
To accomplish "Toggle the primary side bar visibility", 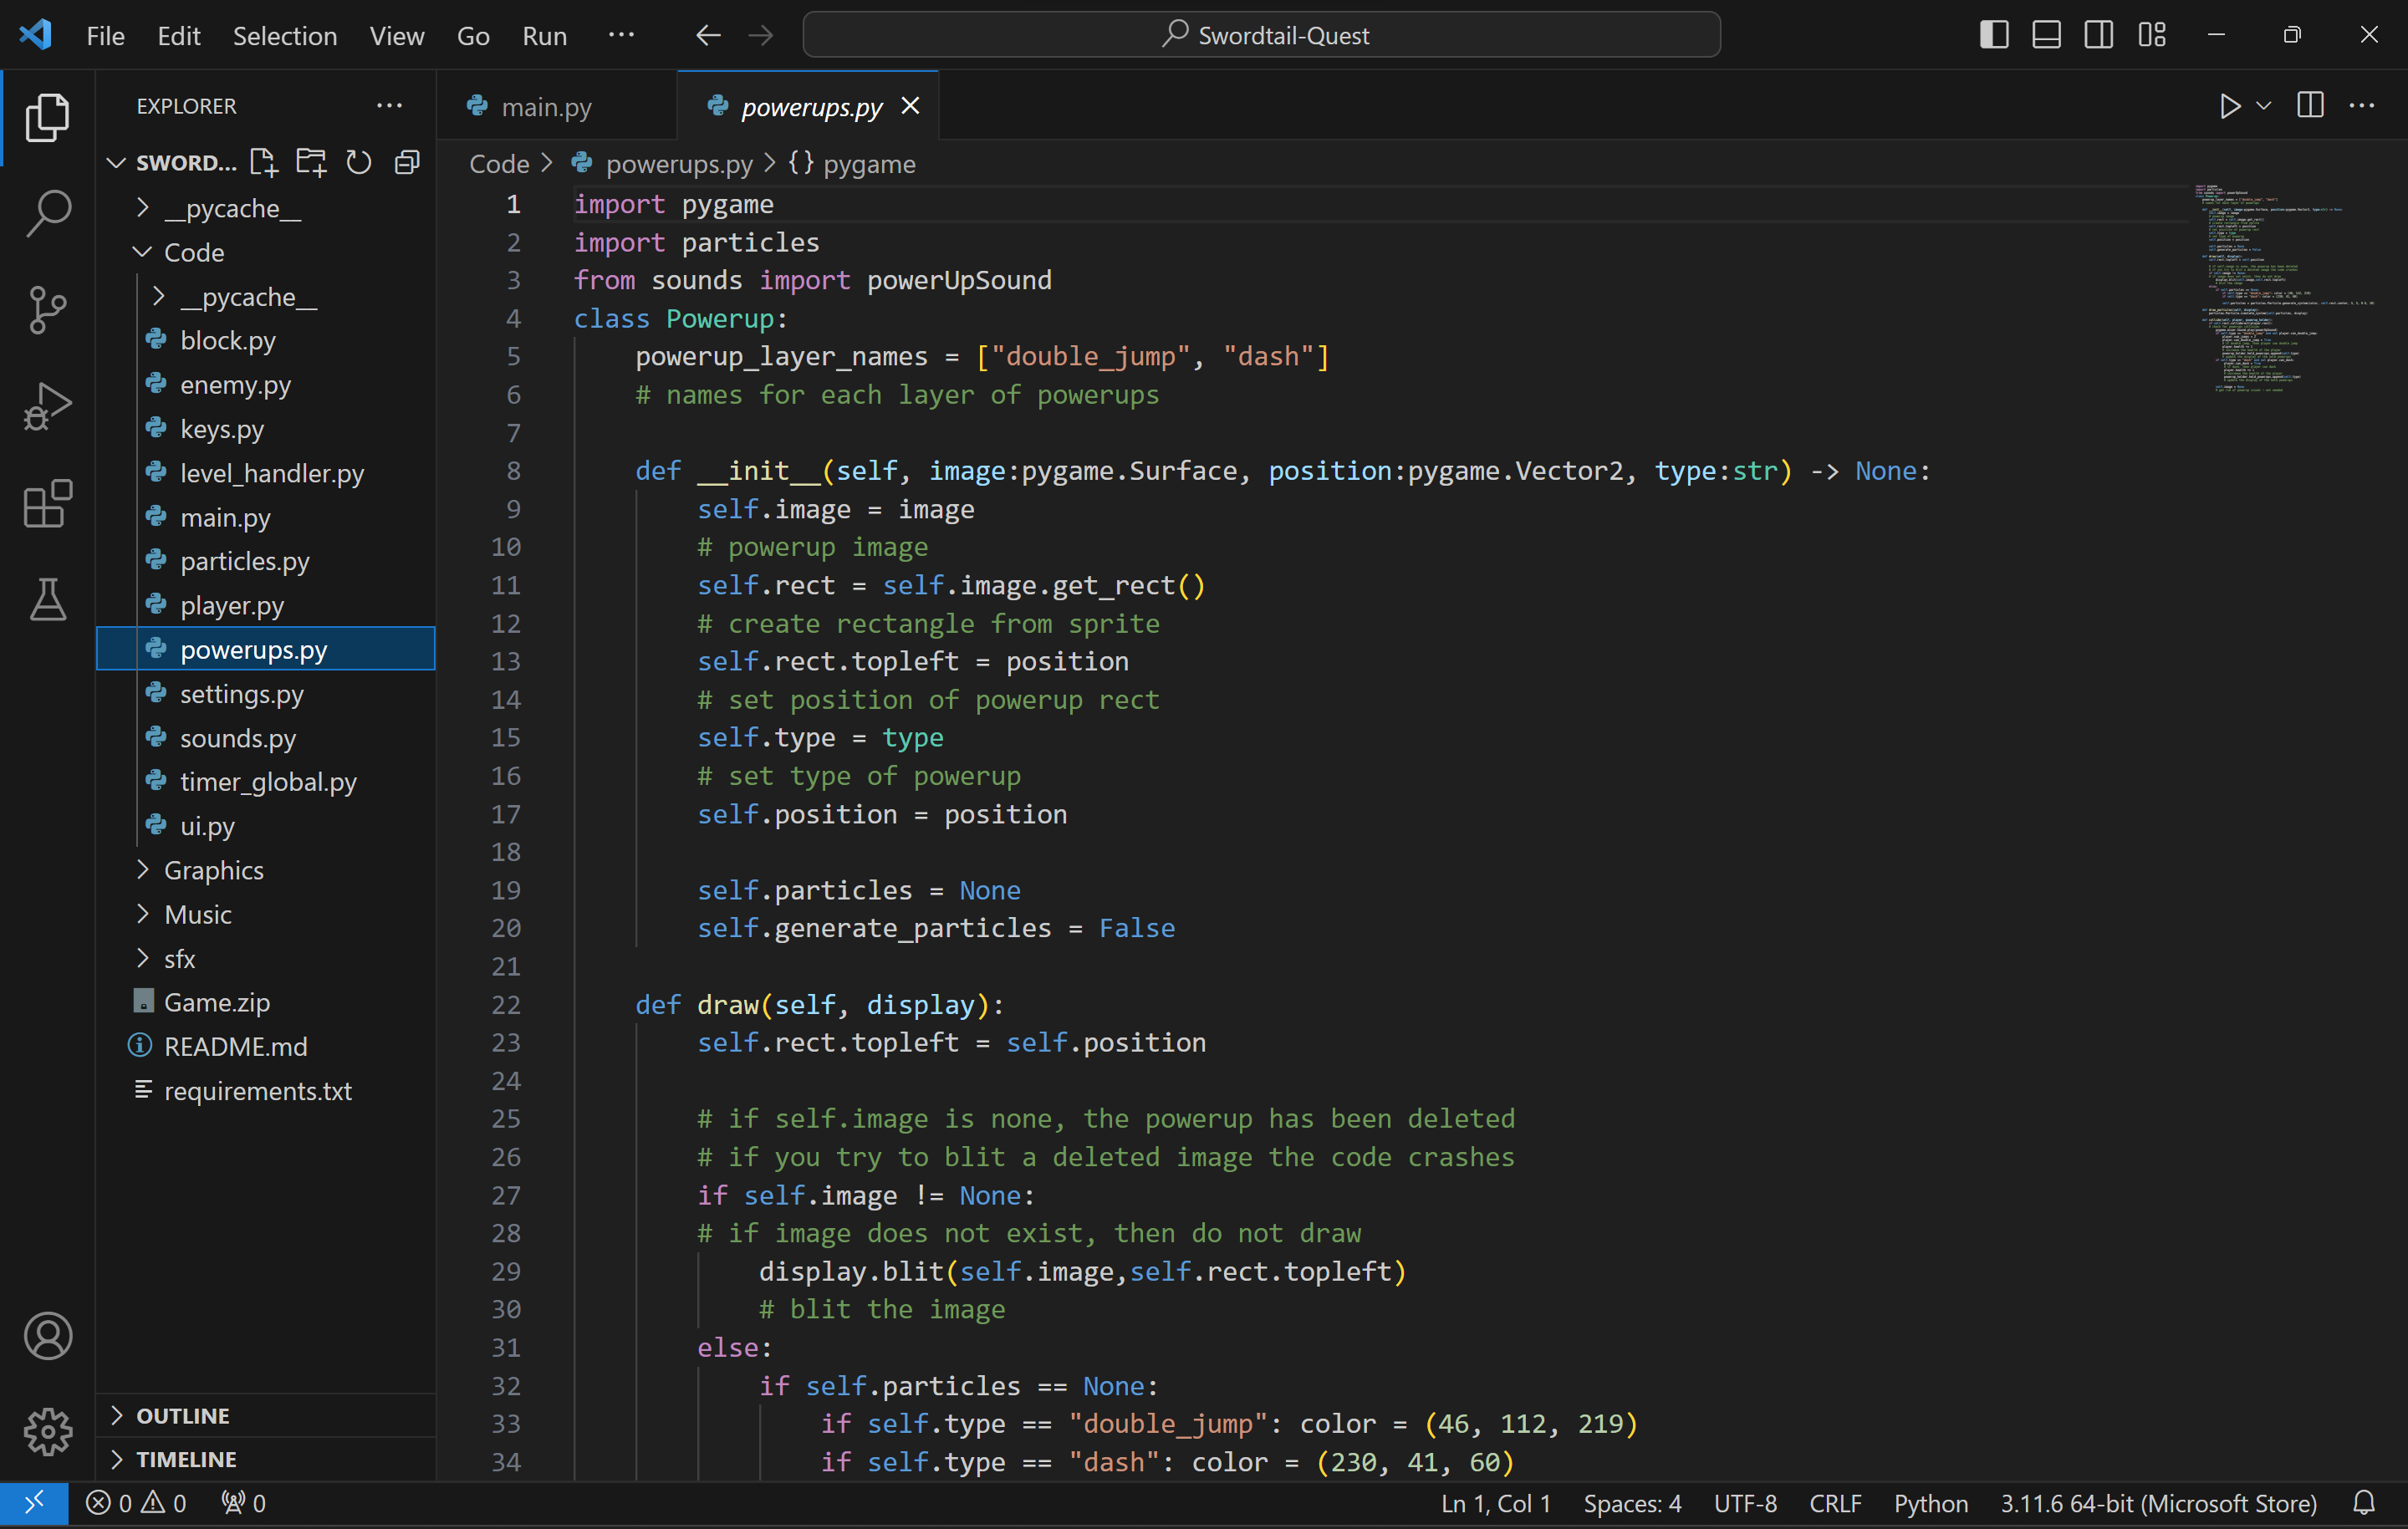I will click(x=1994, y=35).
